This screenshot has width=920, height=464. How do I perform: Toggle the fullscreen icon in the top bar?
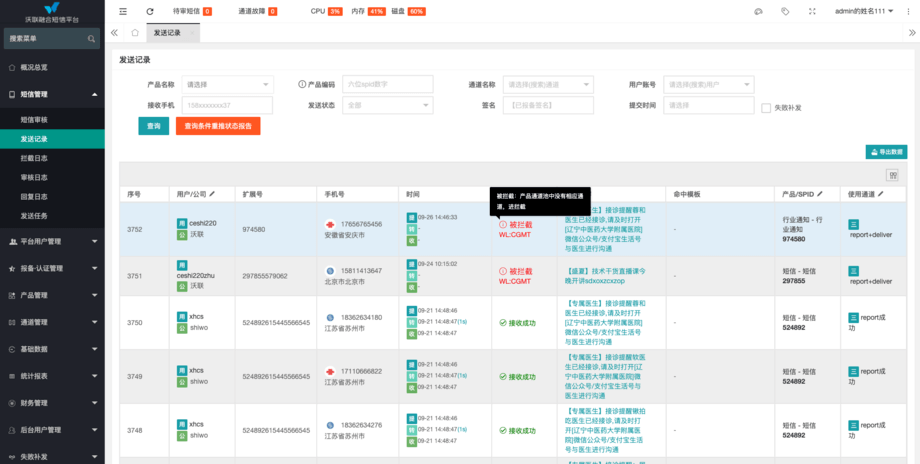(x=813, y=11)
